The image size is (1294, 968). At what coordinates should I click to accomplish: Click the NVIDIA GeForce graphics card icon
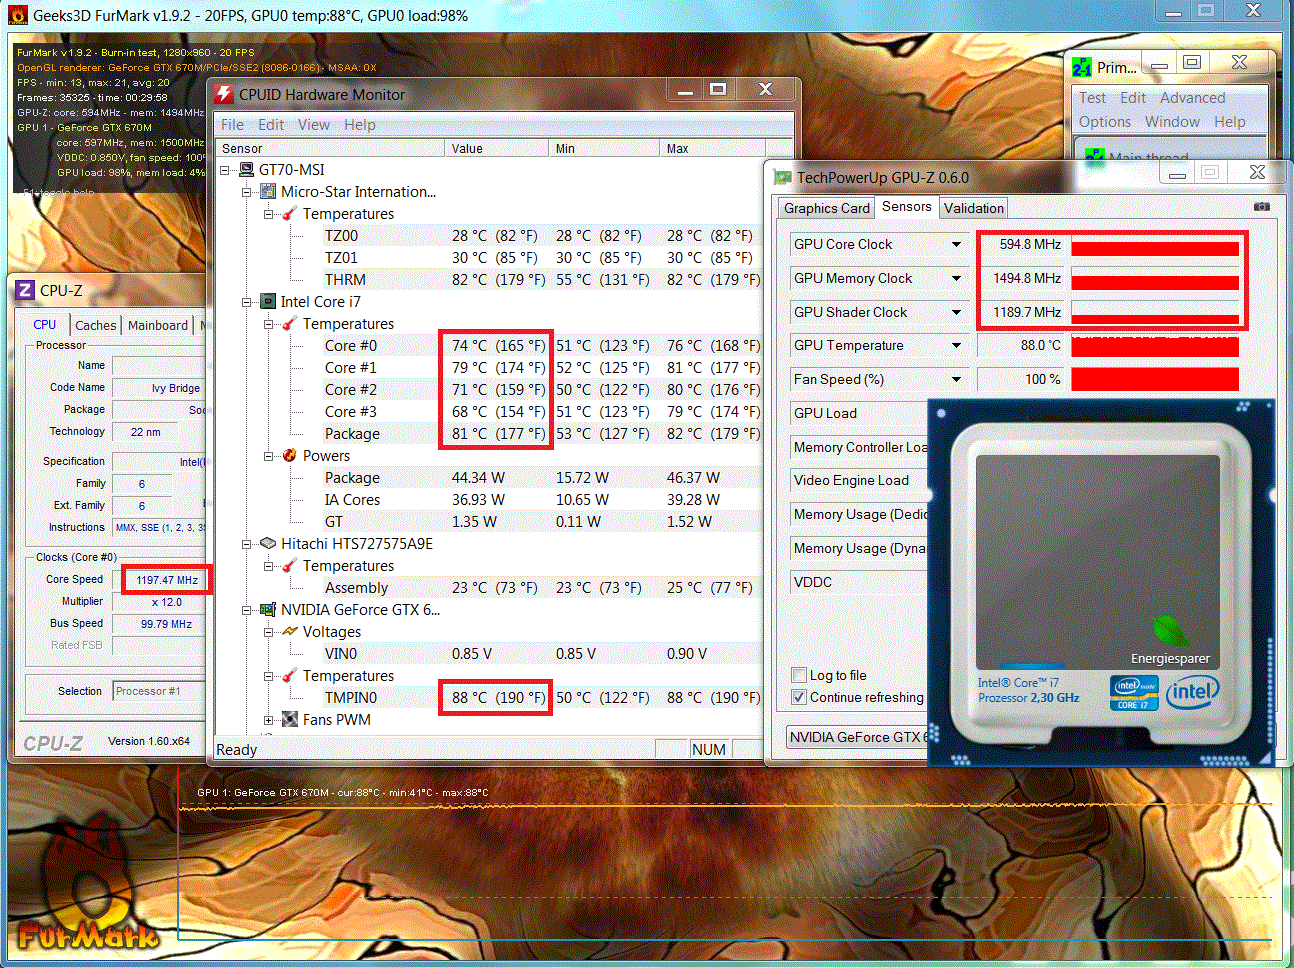point(268,610)
